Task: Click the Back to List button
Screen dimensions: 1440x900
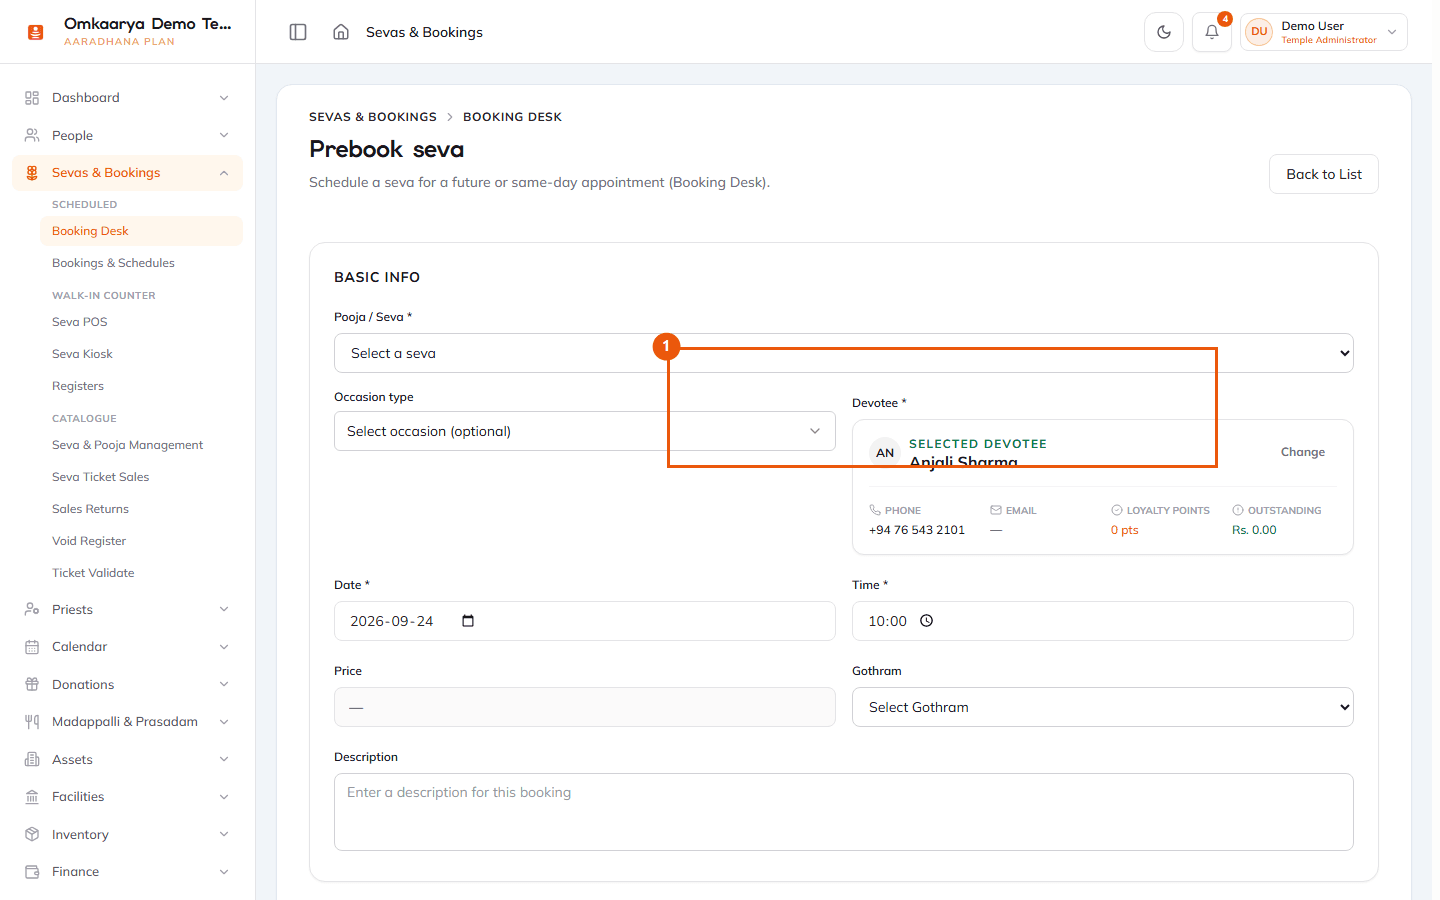Action: pos(1324,174)
